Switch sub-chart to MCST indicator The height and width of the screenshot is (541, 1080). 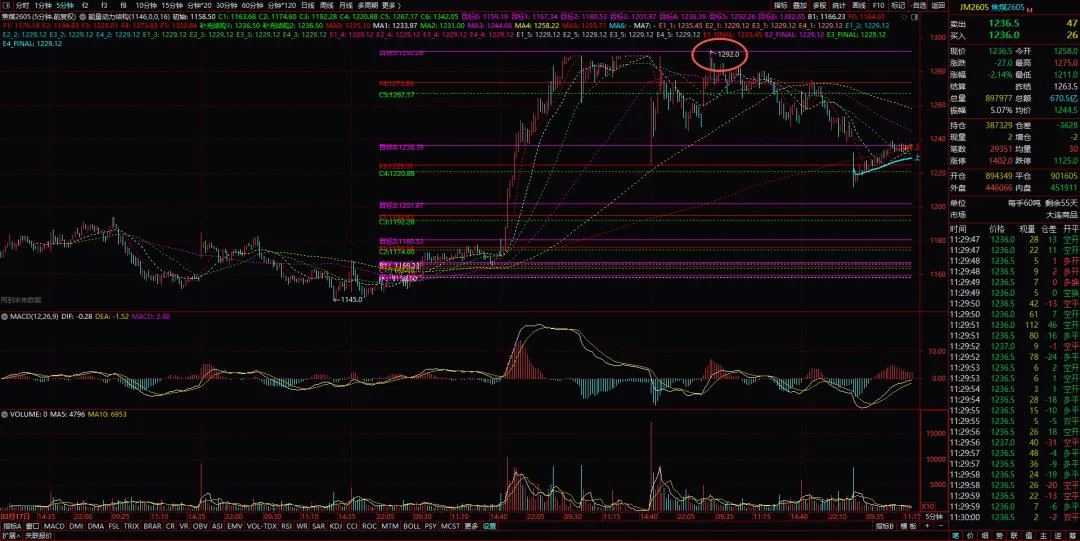tap(450, 526)
